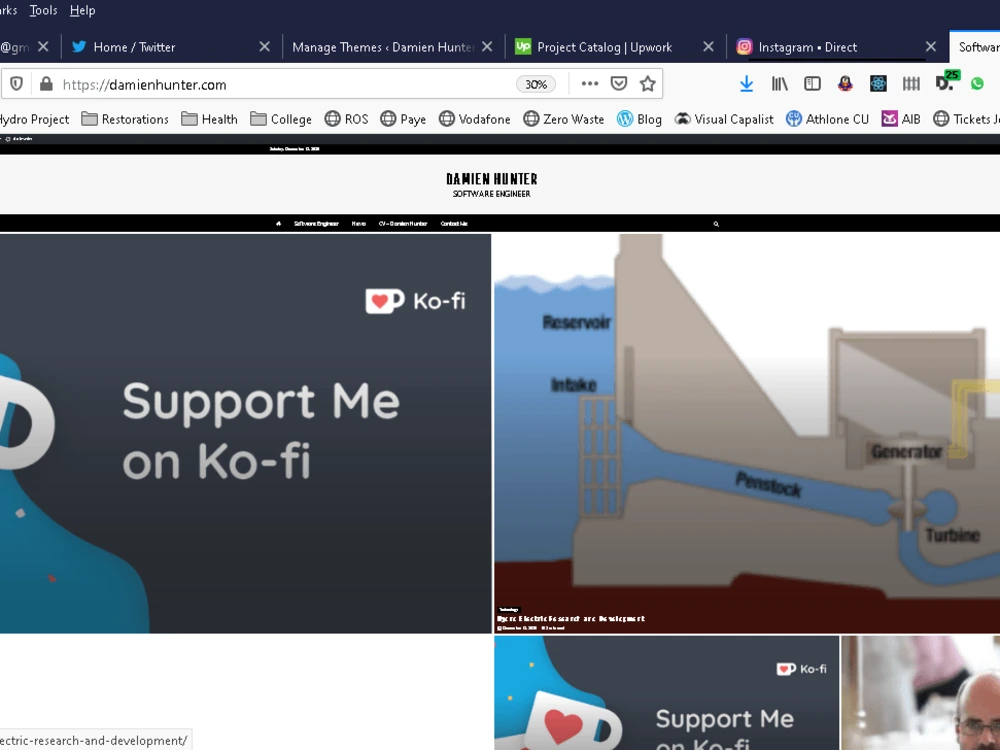Viewport: 1000px width, 750px height.
Task: Click the Damien Hunter site title
Action: point(492,179)
